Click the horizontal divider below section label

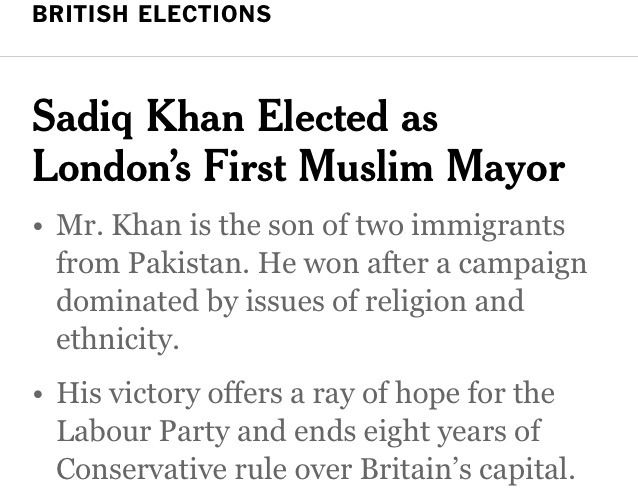coord(319,57)
